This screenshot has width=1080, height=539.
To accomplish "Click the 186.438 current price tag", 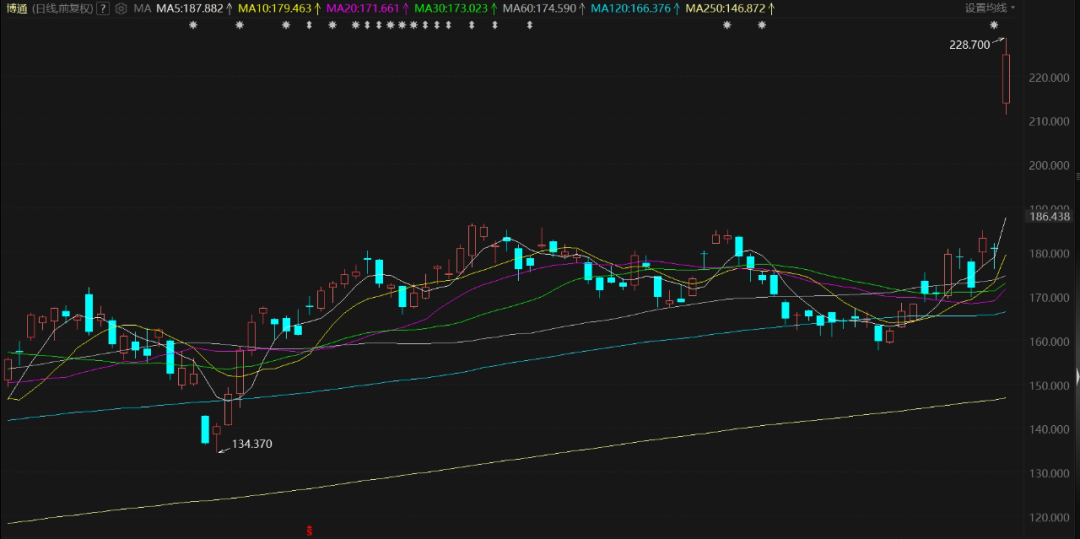I will point(1049,216).
